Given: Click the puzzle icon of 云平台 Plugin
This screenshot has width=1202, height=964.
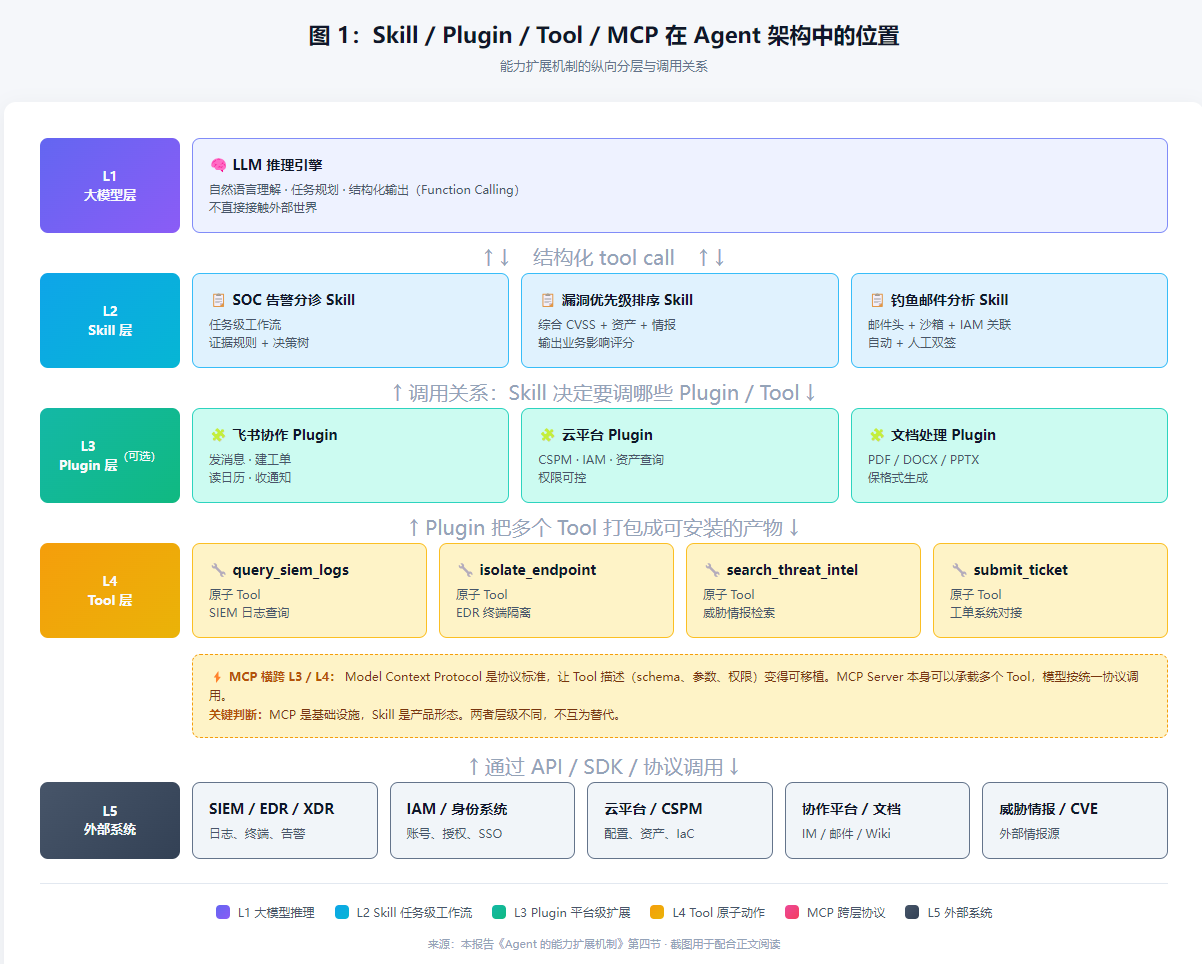Looking at the screenshot, I should click(547, 435).
